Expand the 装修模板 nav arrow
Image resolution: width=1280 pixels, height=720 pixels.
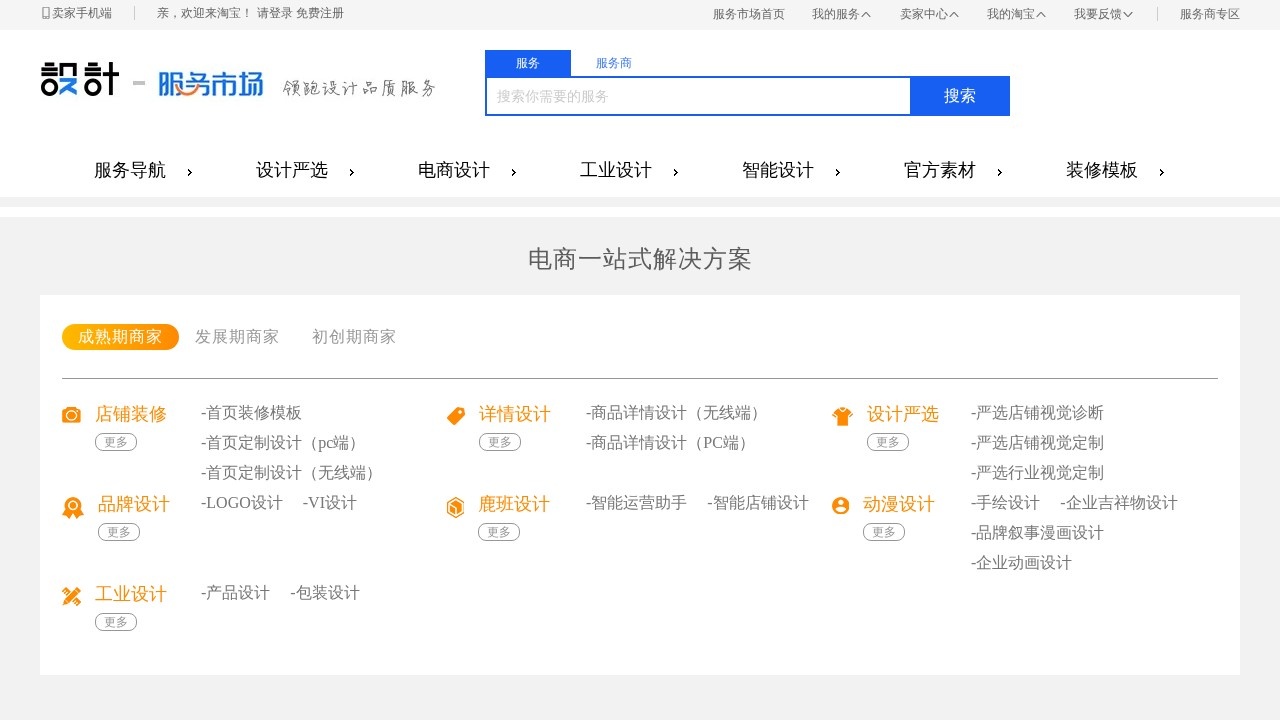click(1161, 172)
